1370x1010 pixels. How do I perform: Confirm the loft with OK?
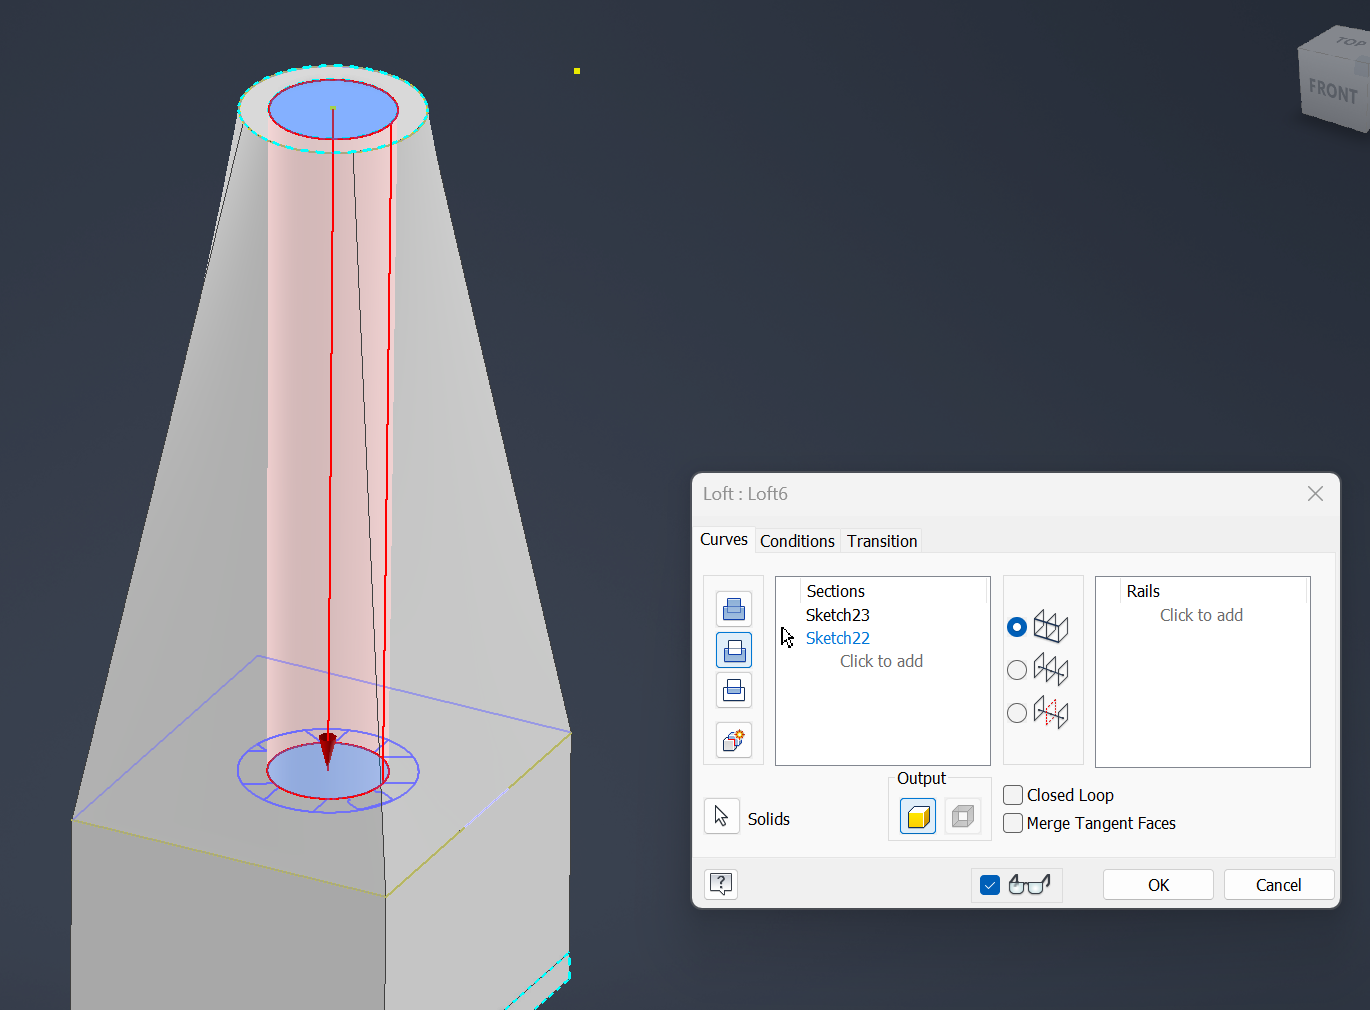[x=1157, y=884]
